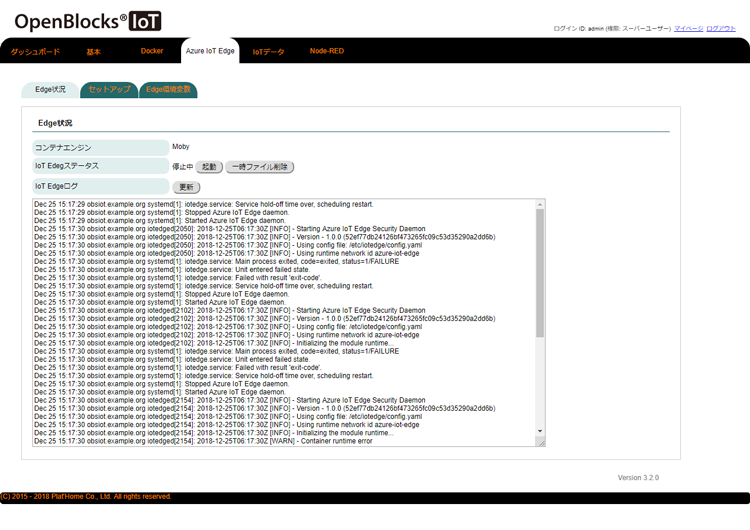Click the 更新 log refresh button
This screenshot has height=530, width=750.
[x=186, y=187]
